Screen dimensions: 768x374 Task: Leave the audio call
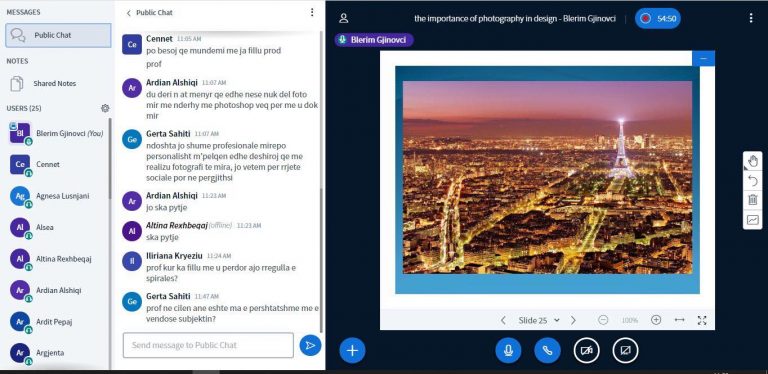click(547, 351)
